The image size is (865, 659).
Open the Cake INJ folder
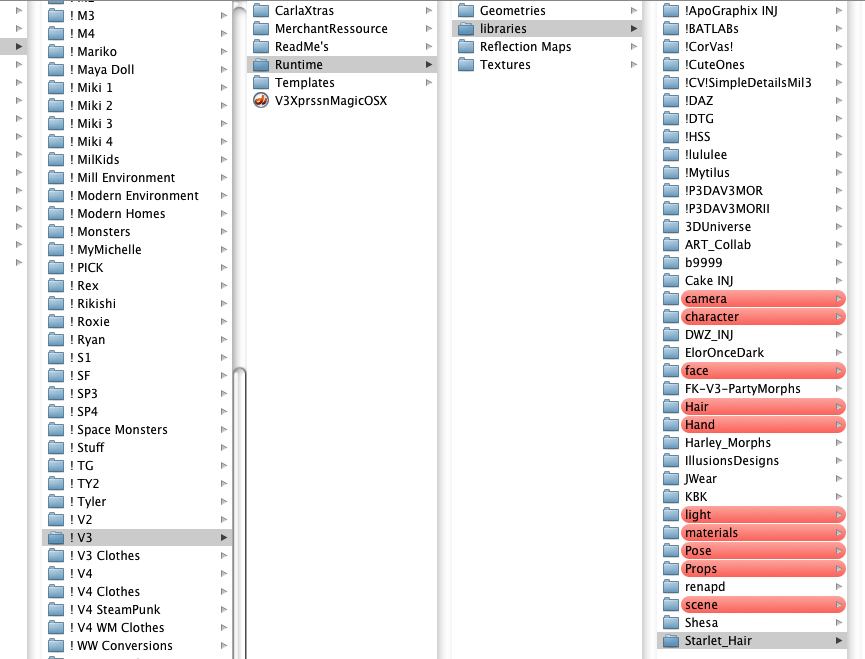[x=752, y=281]
